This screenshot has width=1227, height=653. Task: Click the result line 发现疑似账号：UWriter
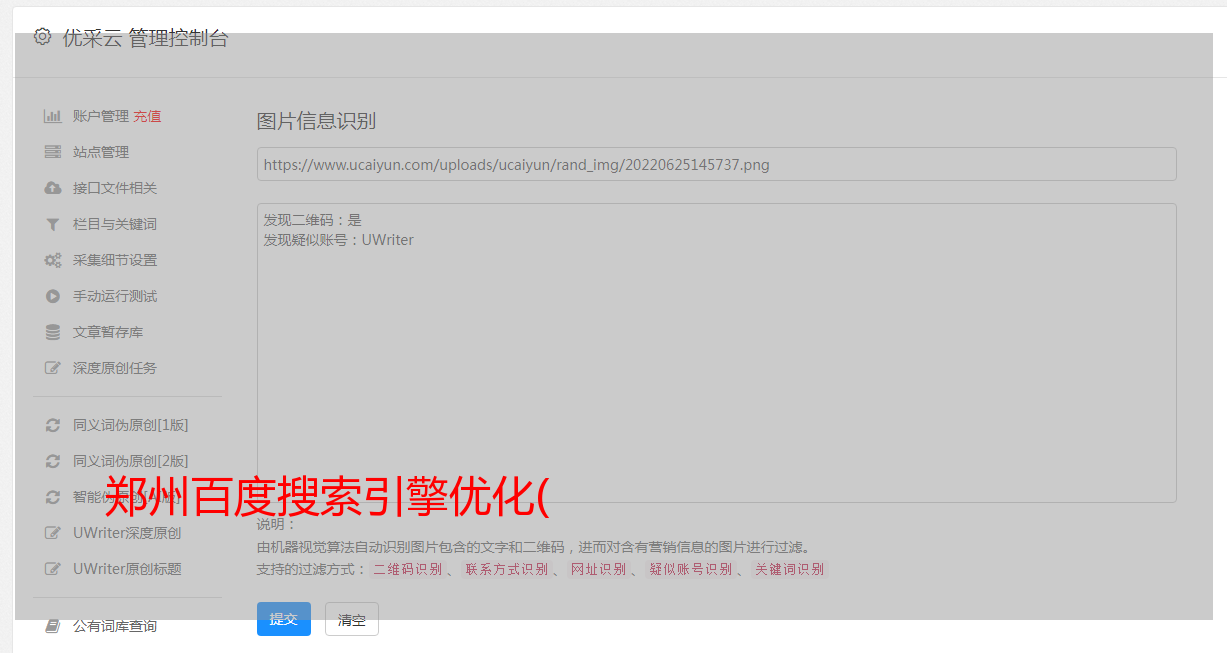click(x=338, y=240)
